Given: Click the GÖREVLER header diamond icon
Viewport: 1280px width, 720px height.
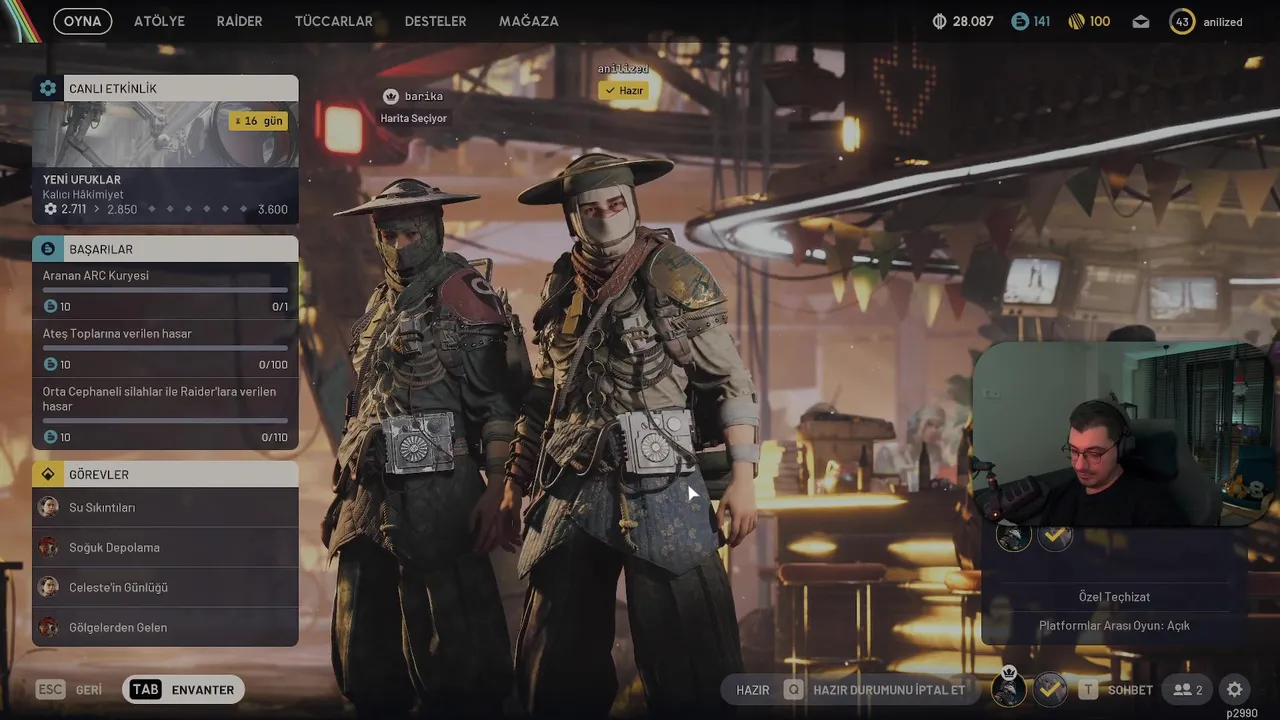Looking at the screenshot, I should pyautogui.click(x=48, y=474).
